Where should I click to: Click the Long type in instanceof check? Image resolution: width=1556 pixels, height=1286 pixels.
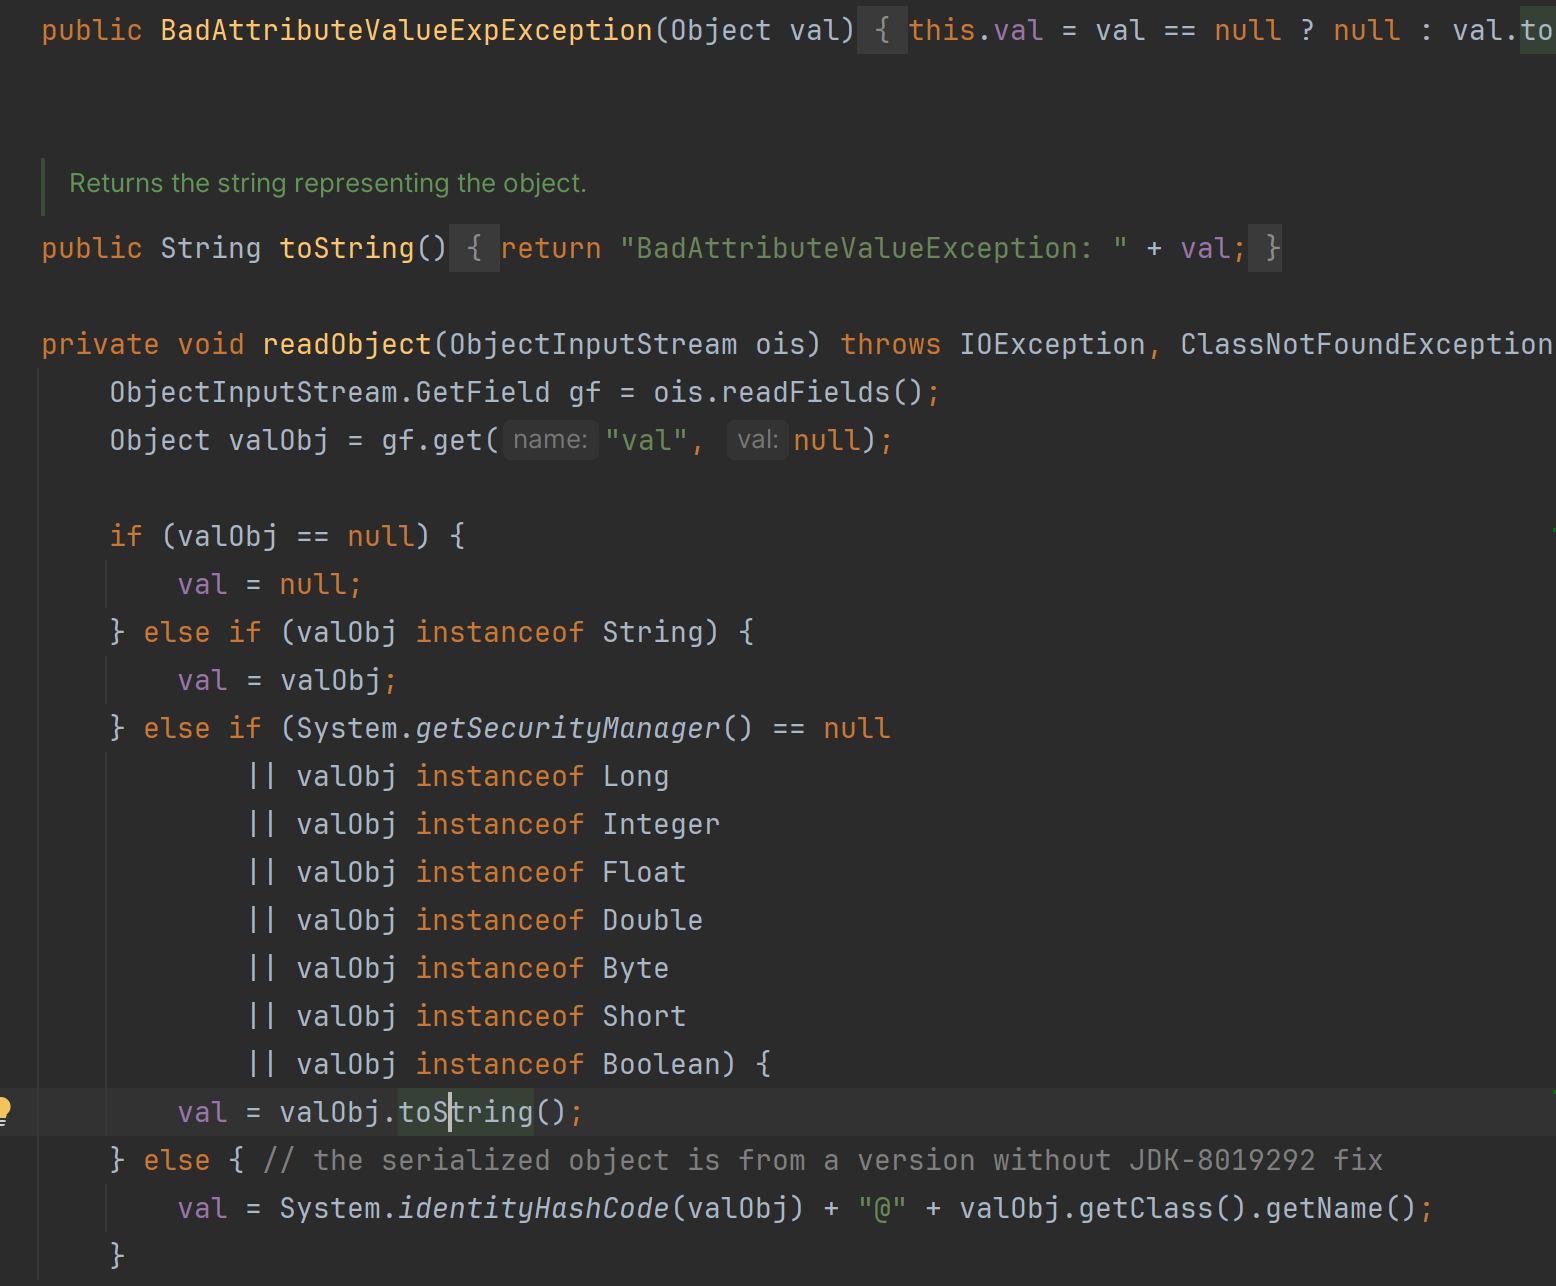[635, 776]
